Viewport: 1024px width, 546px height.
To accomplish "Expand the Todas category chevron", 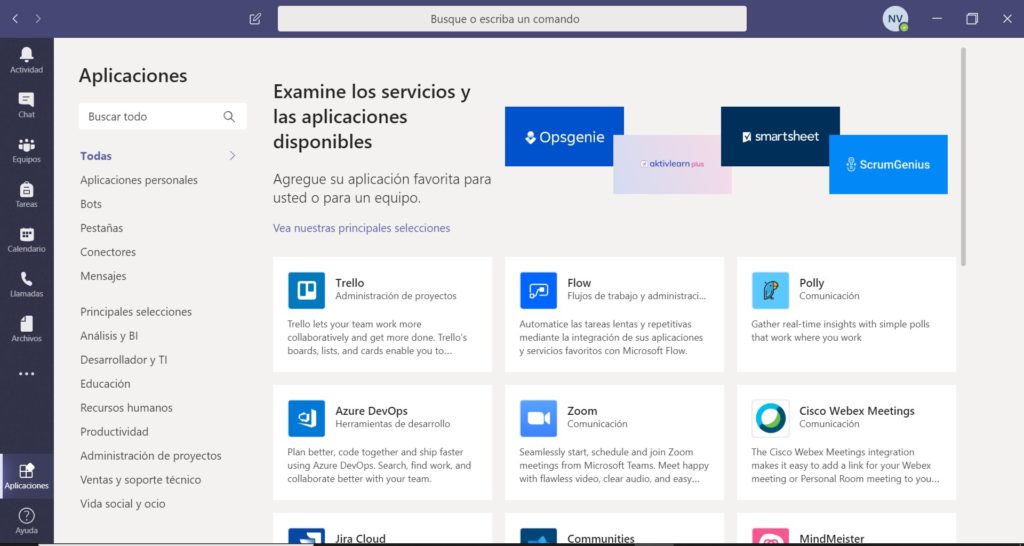I will point(232,156).
